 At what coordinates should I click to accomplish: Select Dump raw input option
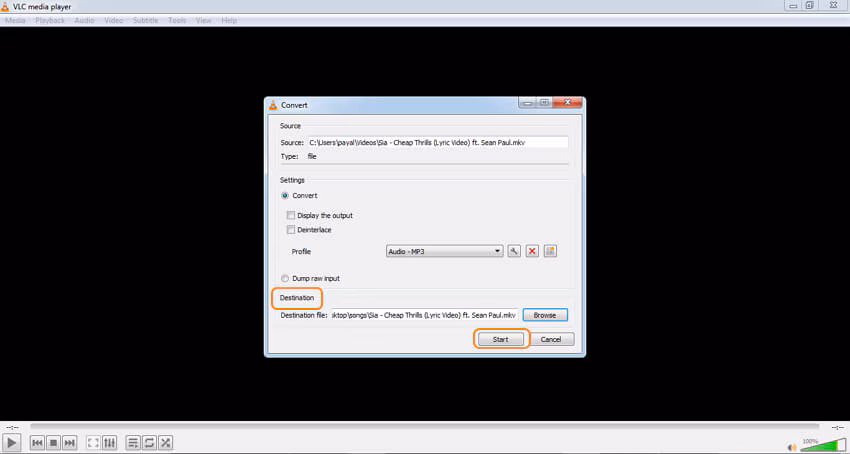(x=285, y=278)
